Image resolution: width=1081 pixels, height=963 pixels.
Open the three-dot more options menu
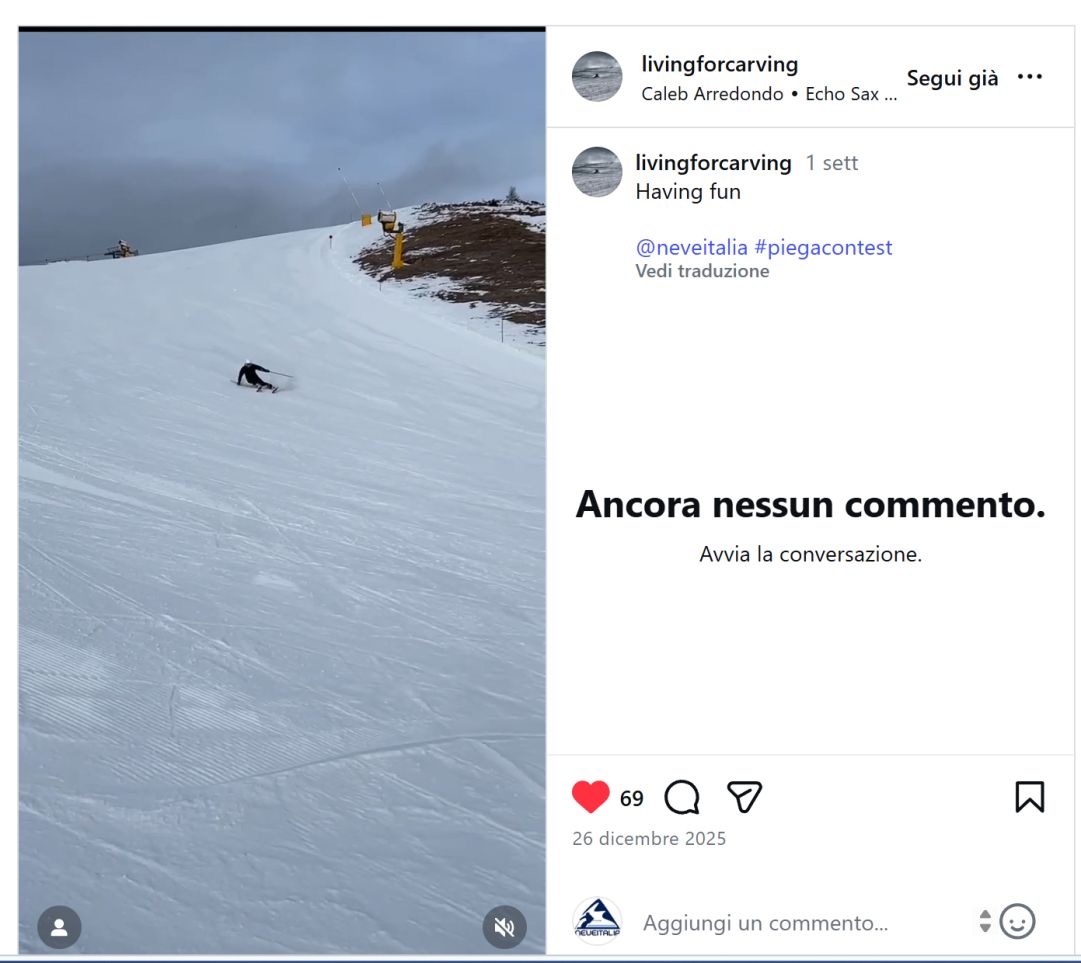coord(1030,77)
